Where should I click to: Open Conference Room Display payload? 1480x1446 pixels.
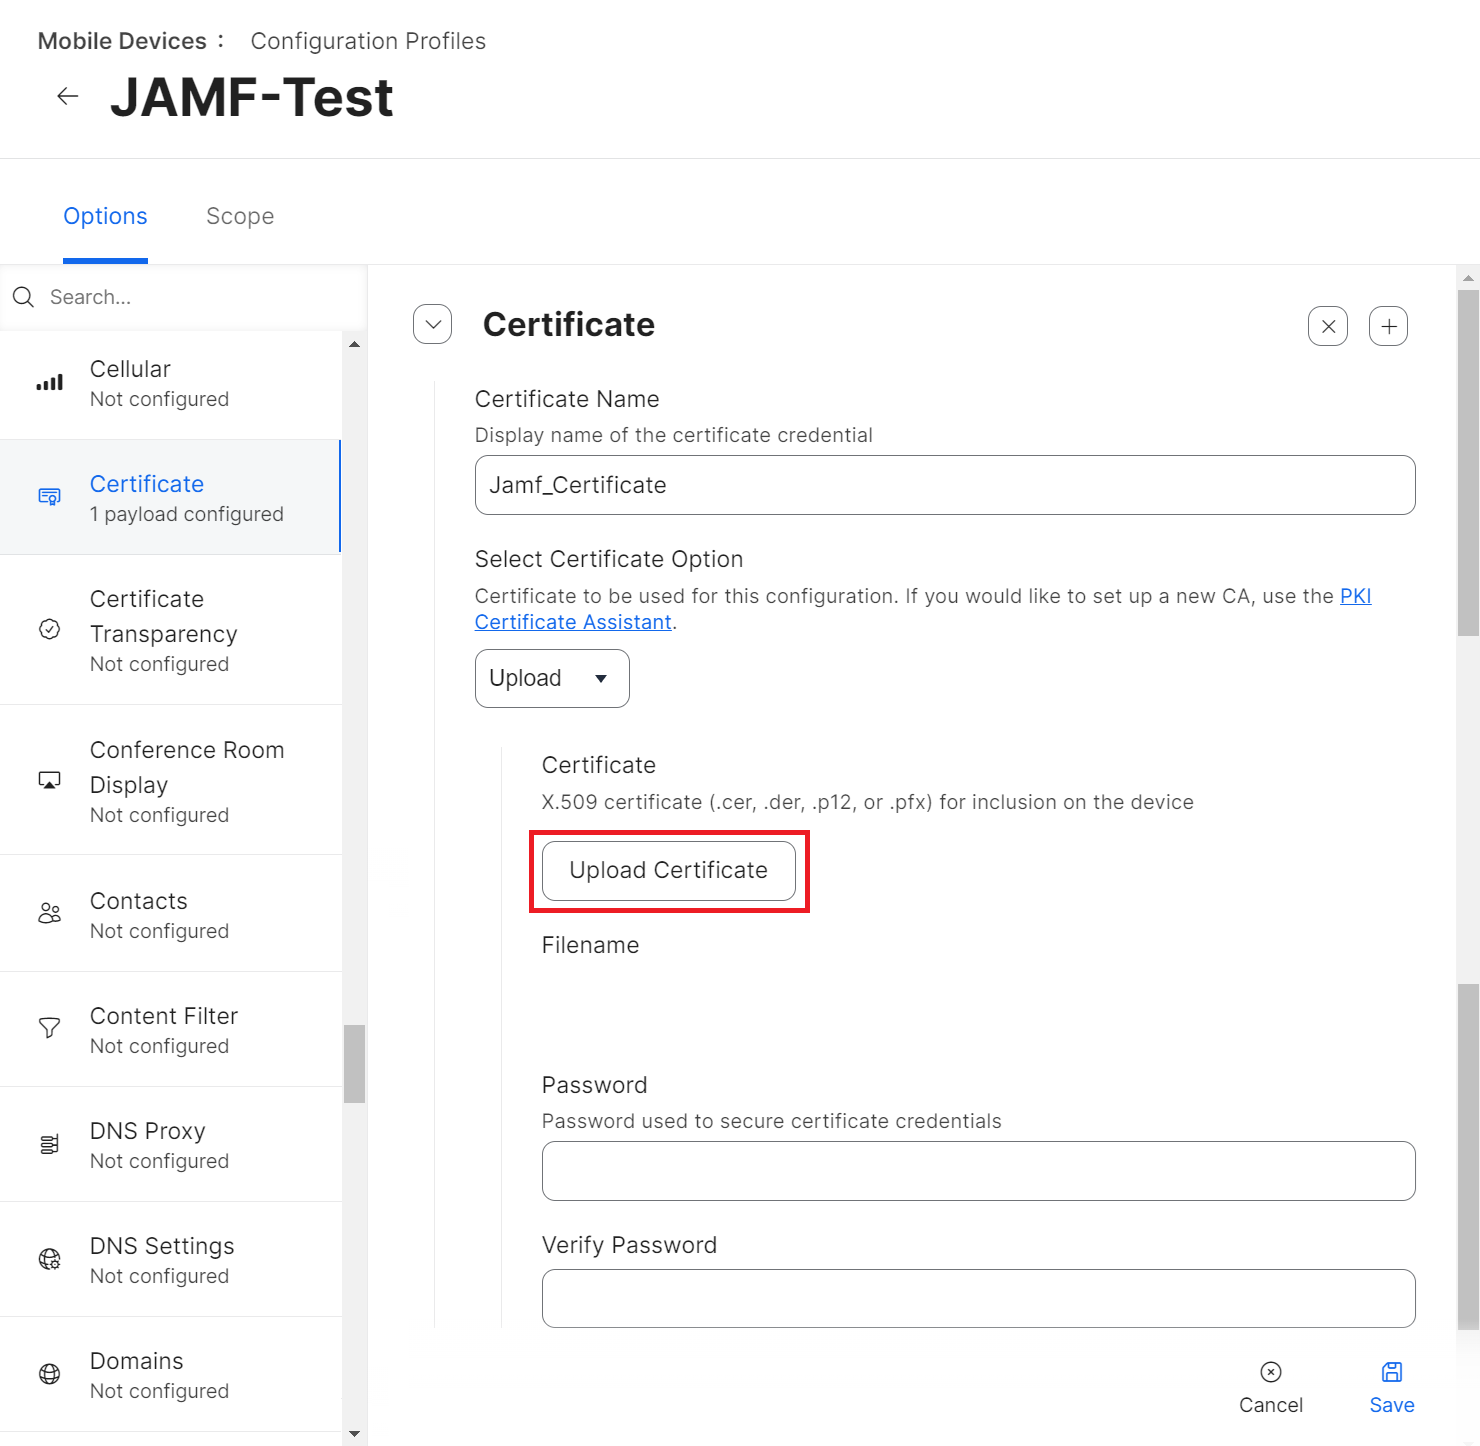tap(187, 780)
